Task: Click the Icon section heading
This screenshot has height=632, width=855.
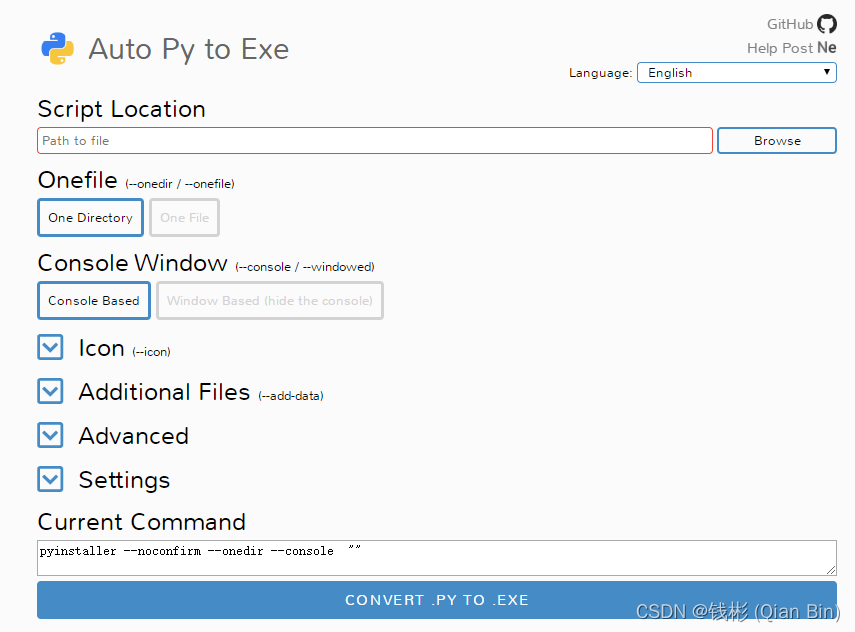Action: pyautogui.click(x=101, y=348)
